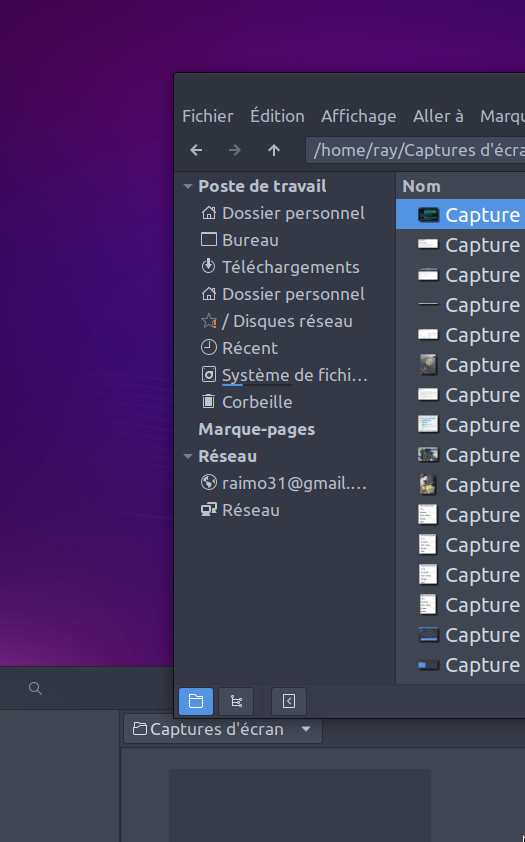Screen dimensions: 525x842
Task: Open the Édition menu
Action: click(277, 116)
